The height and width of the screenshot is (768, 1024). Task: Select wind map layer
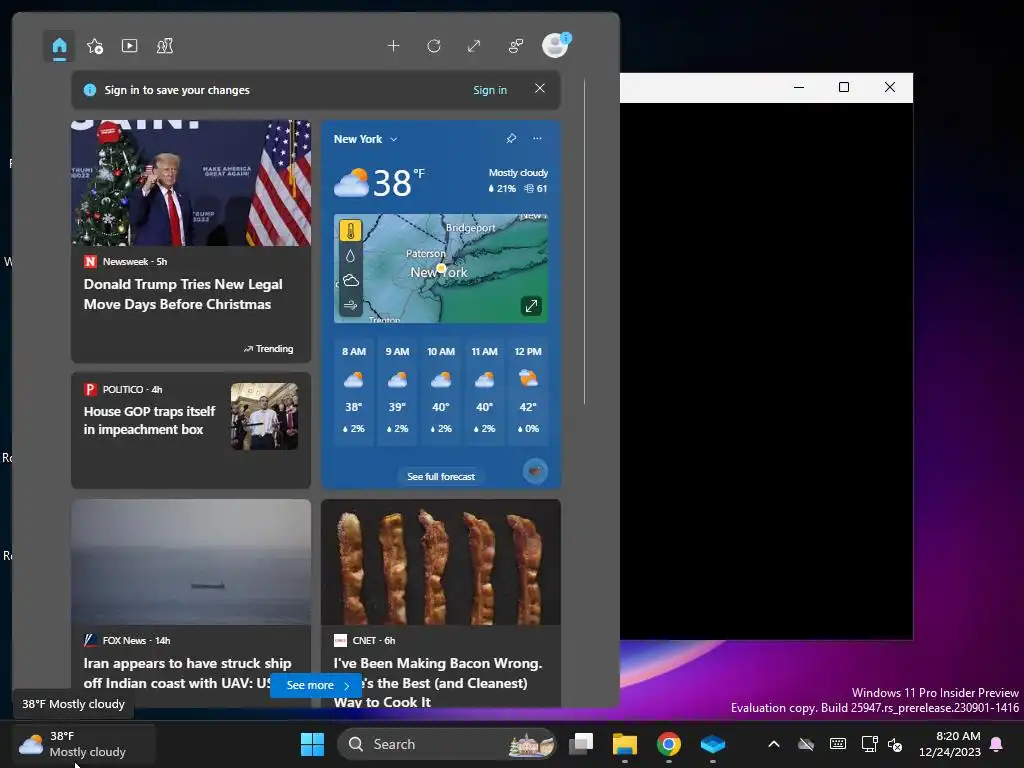(x=351, y=305)
